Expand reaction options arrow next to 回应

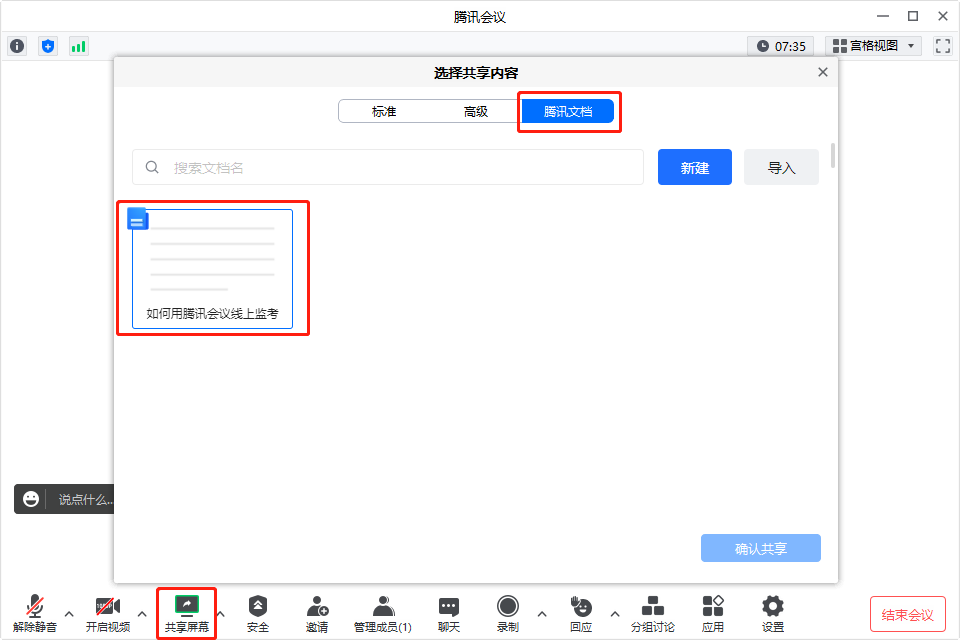(615, 614)
